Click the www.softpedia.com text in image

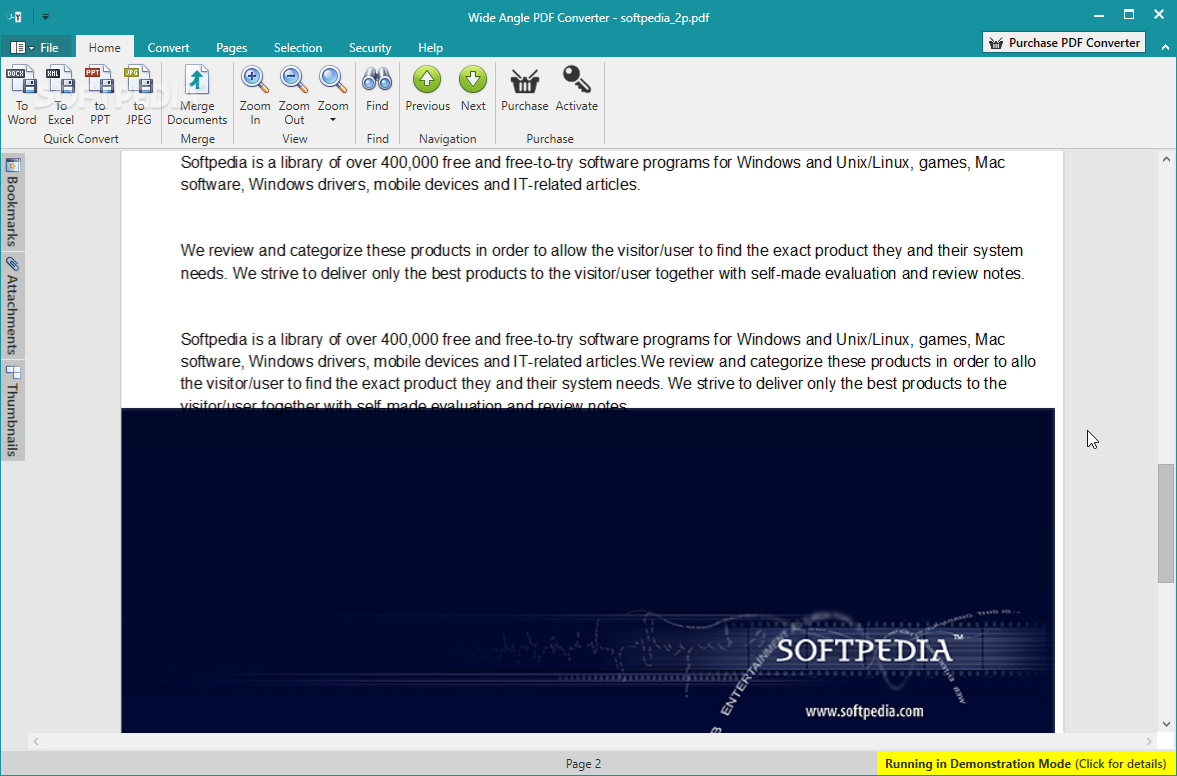864,711
